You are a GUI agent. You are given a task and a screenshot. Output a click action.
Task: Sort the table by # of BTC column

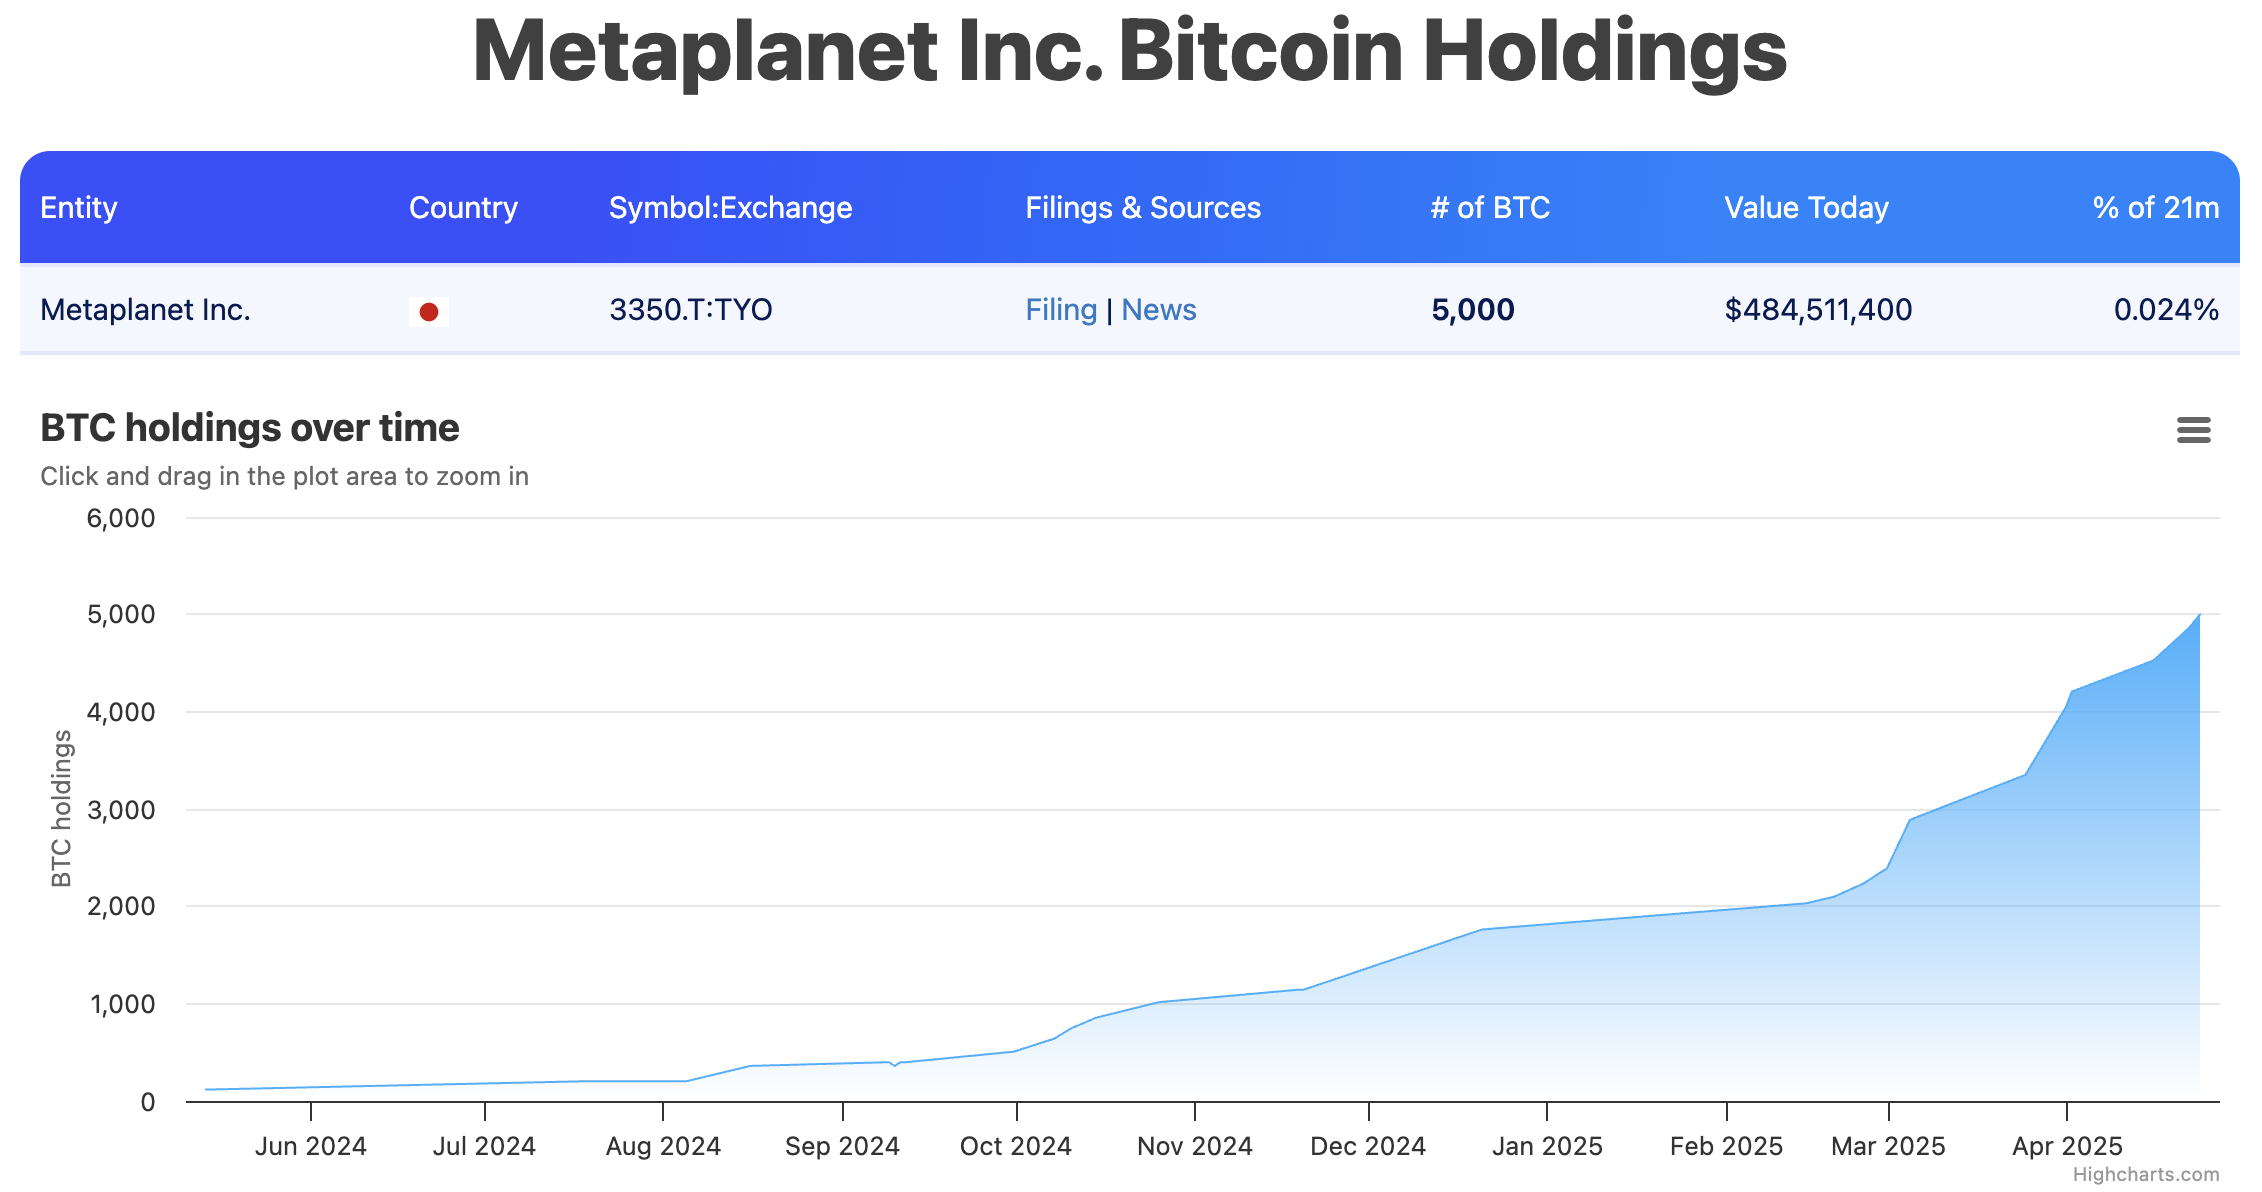[1490, 208]
